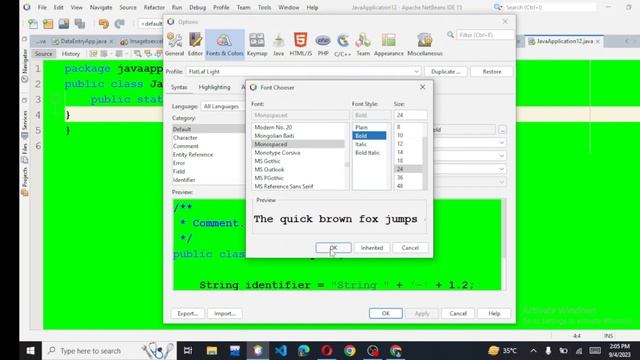Click the Redo toolbar icon
The image size is (640, 360).
(x=119, y=24)
